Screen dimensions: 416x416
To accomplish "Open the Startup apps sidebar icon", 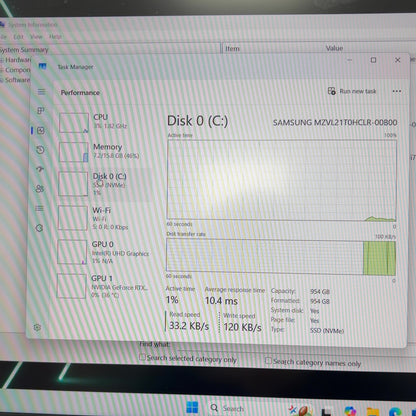I will pyautogui.click(x=40, y=169).
